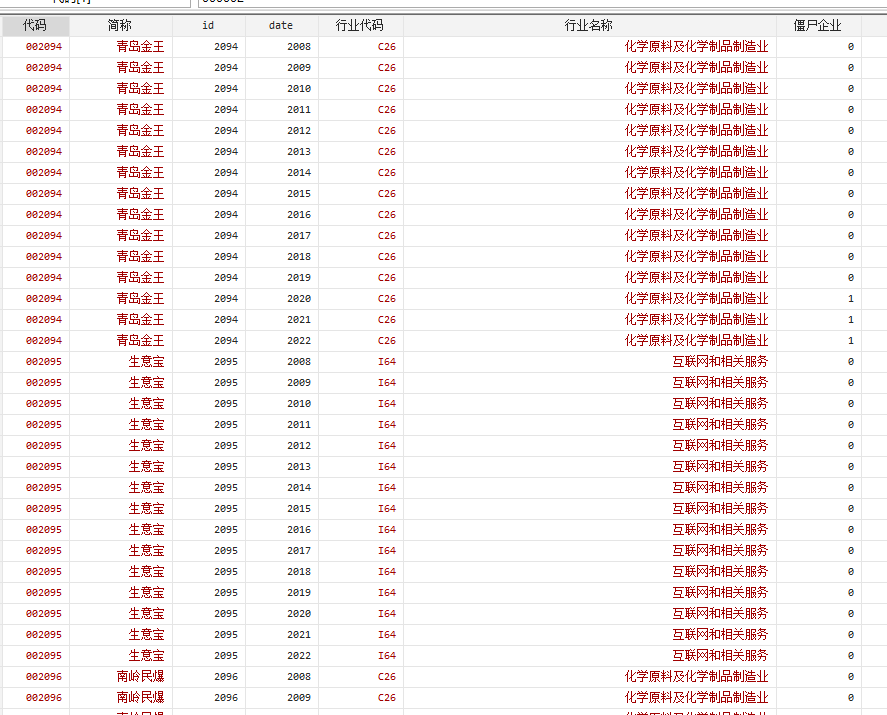Click the C26 code in 青岛金王 2008 row
887x715 pixels.
[386, 47]
